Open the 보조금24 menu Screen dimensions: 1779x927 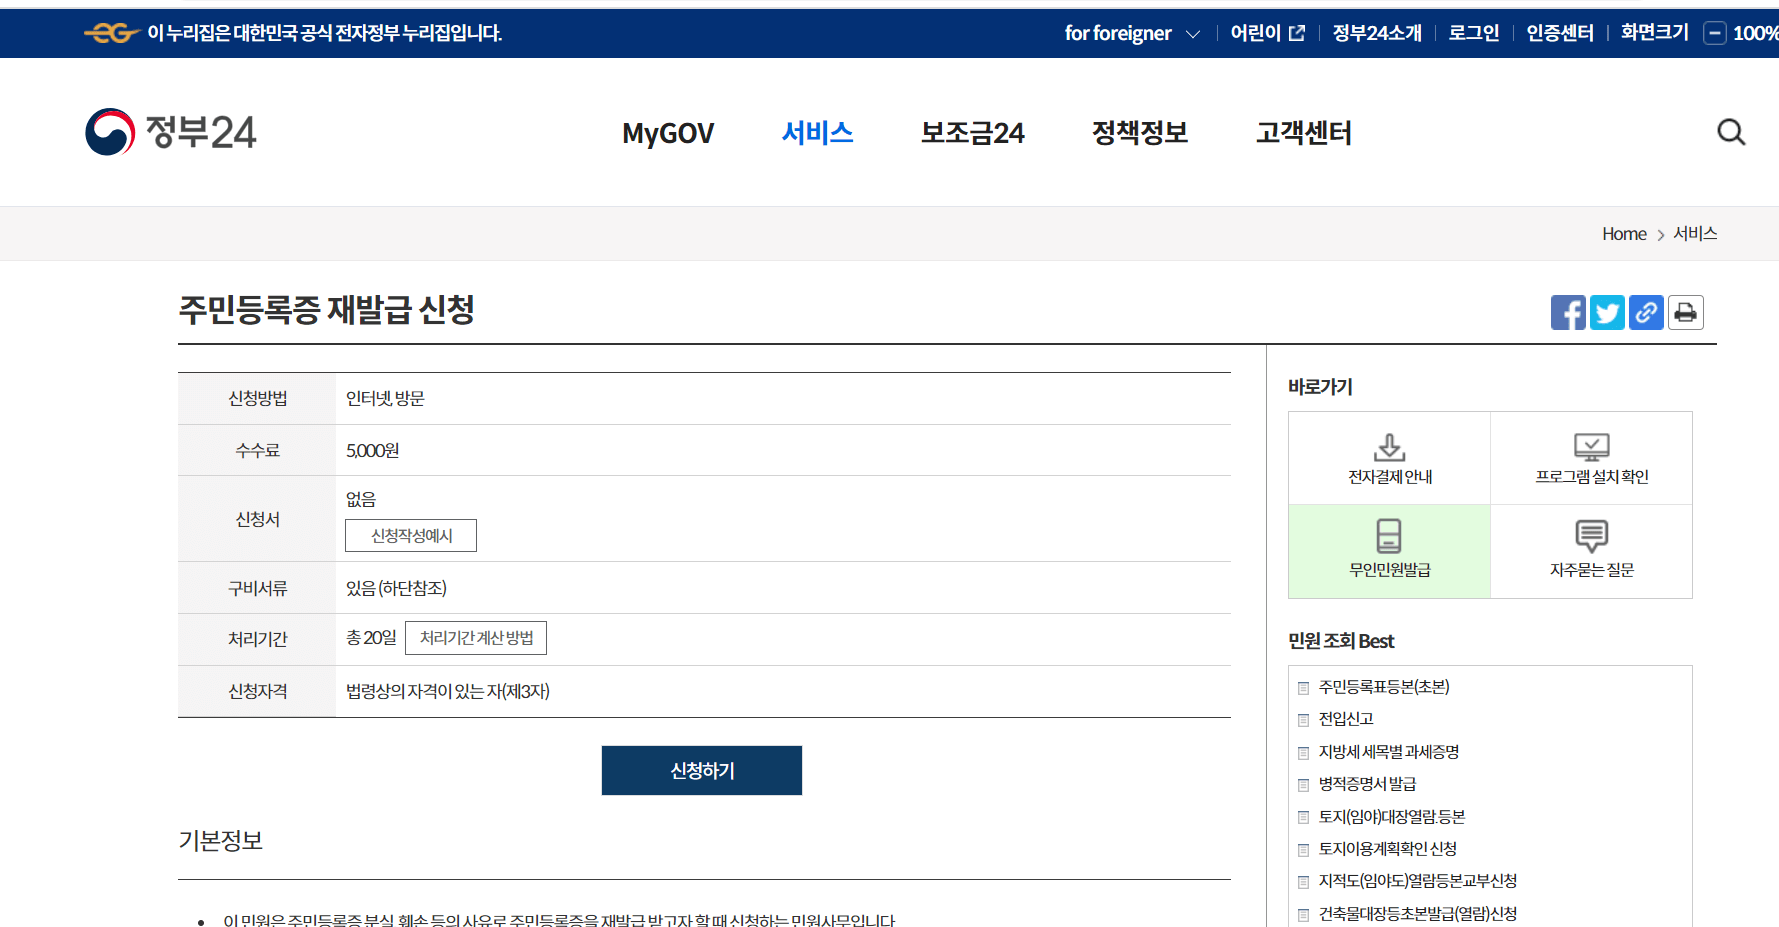tap(972, 132)
